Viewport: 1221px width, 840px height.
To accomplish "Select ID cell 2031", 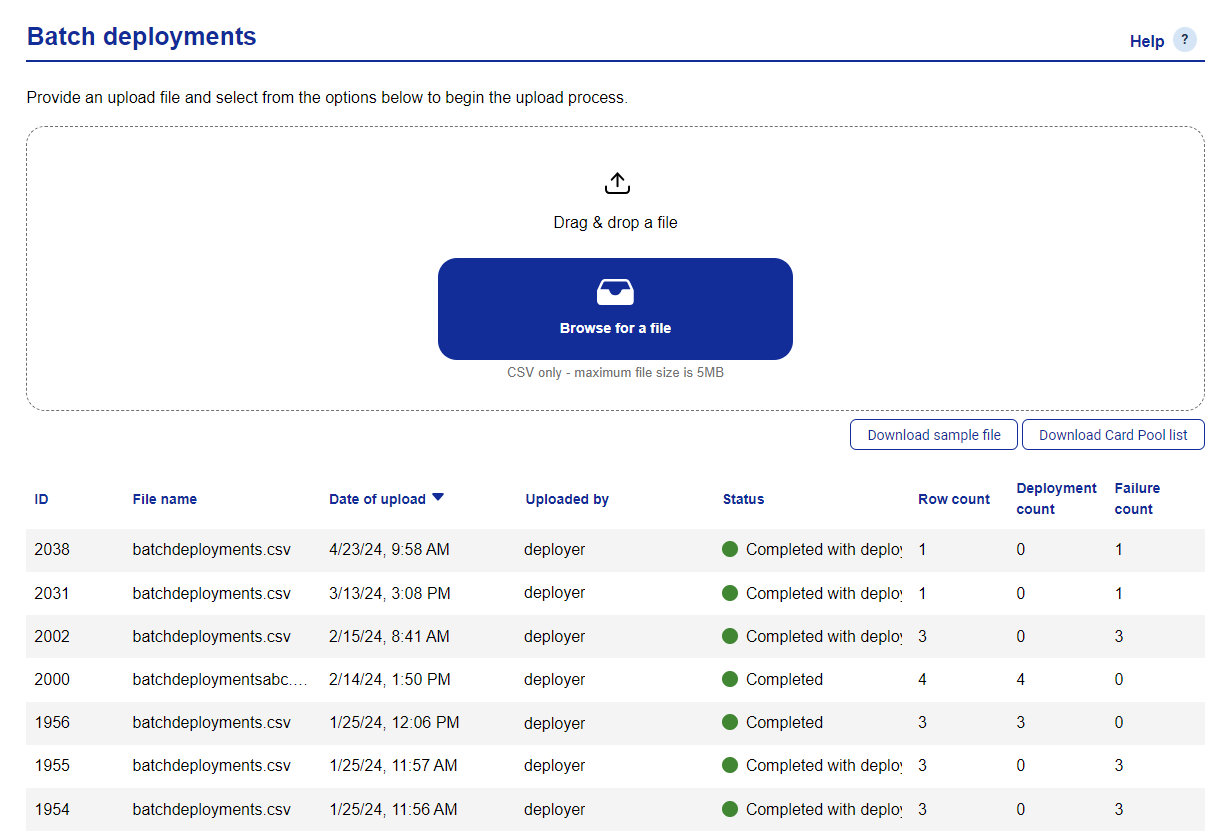I will (52, 593).
